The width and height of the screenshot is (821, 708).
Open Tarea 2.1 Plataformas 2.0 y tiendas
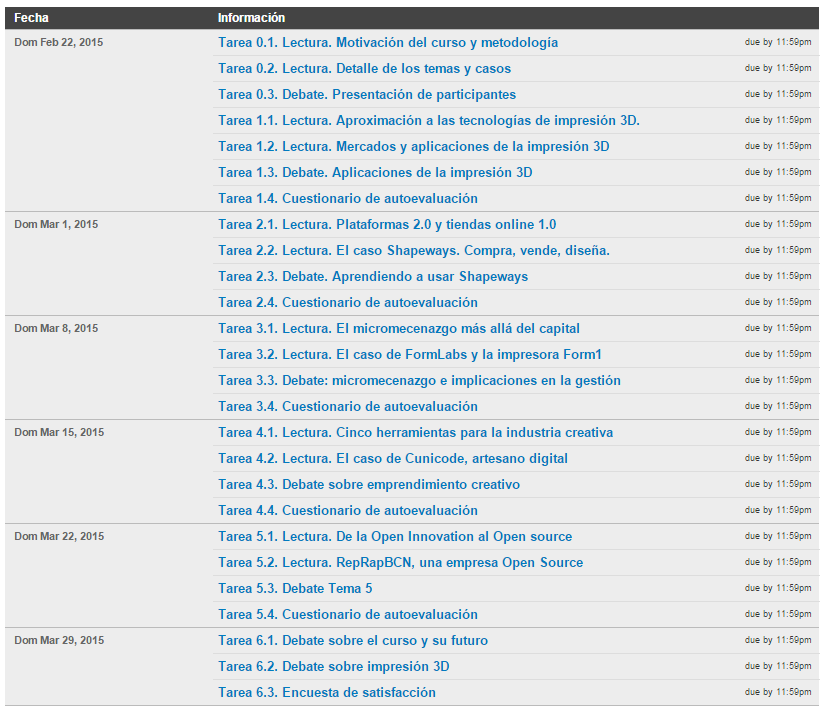387,225
